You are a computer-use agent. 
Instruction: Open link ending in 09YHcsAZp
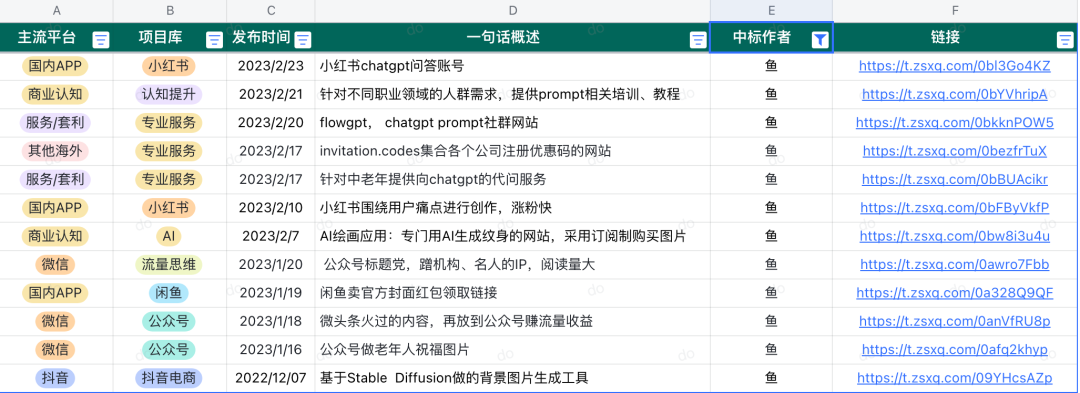pyautogui.click(x=955, y=378)
